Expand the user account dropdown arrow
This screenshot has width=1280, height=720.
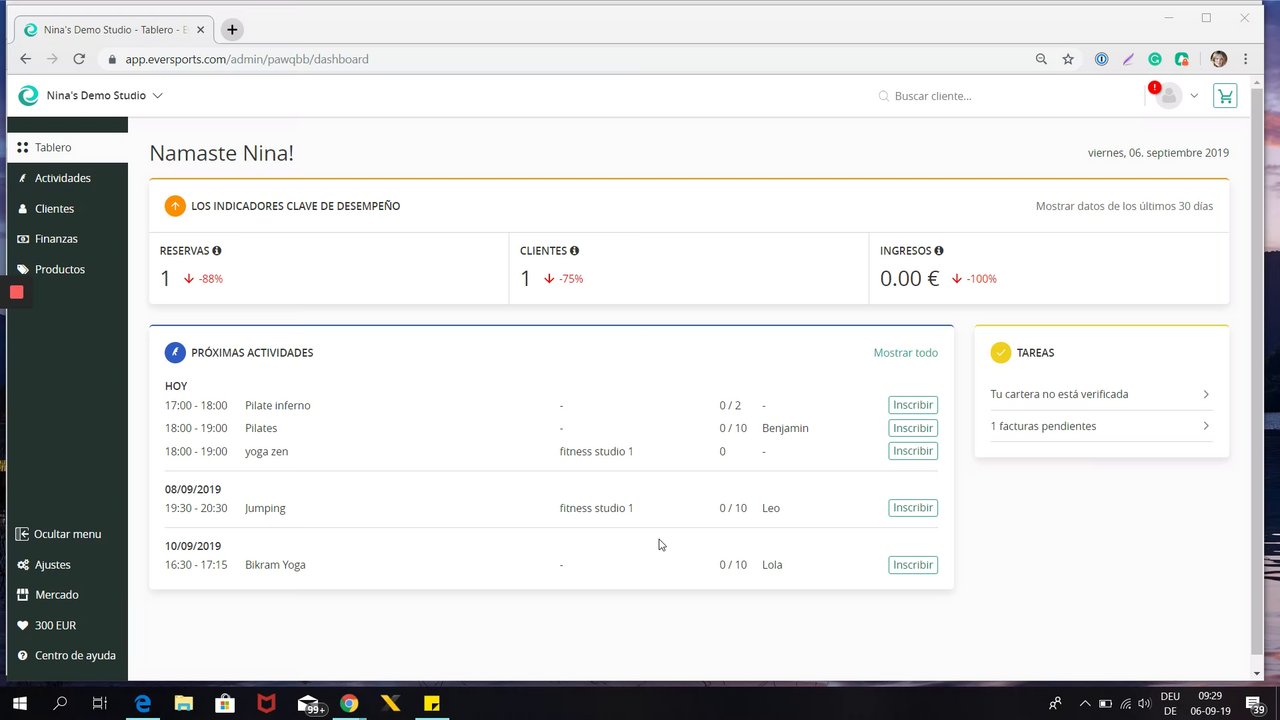(1194, 96)
